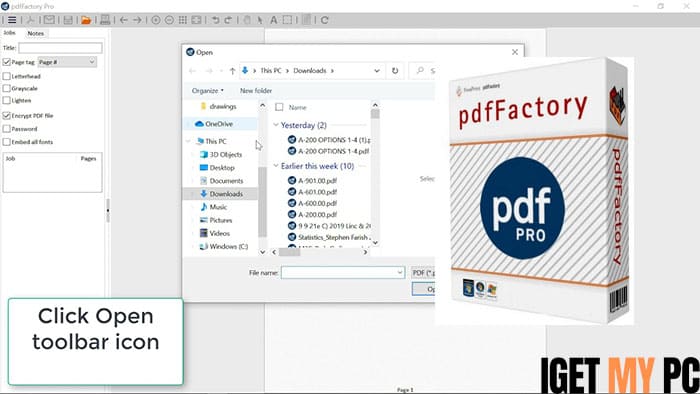Toggle the Page tag checkbox

coord(6,62)
